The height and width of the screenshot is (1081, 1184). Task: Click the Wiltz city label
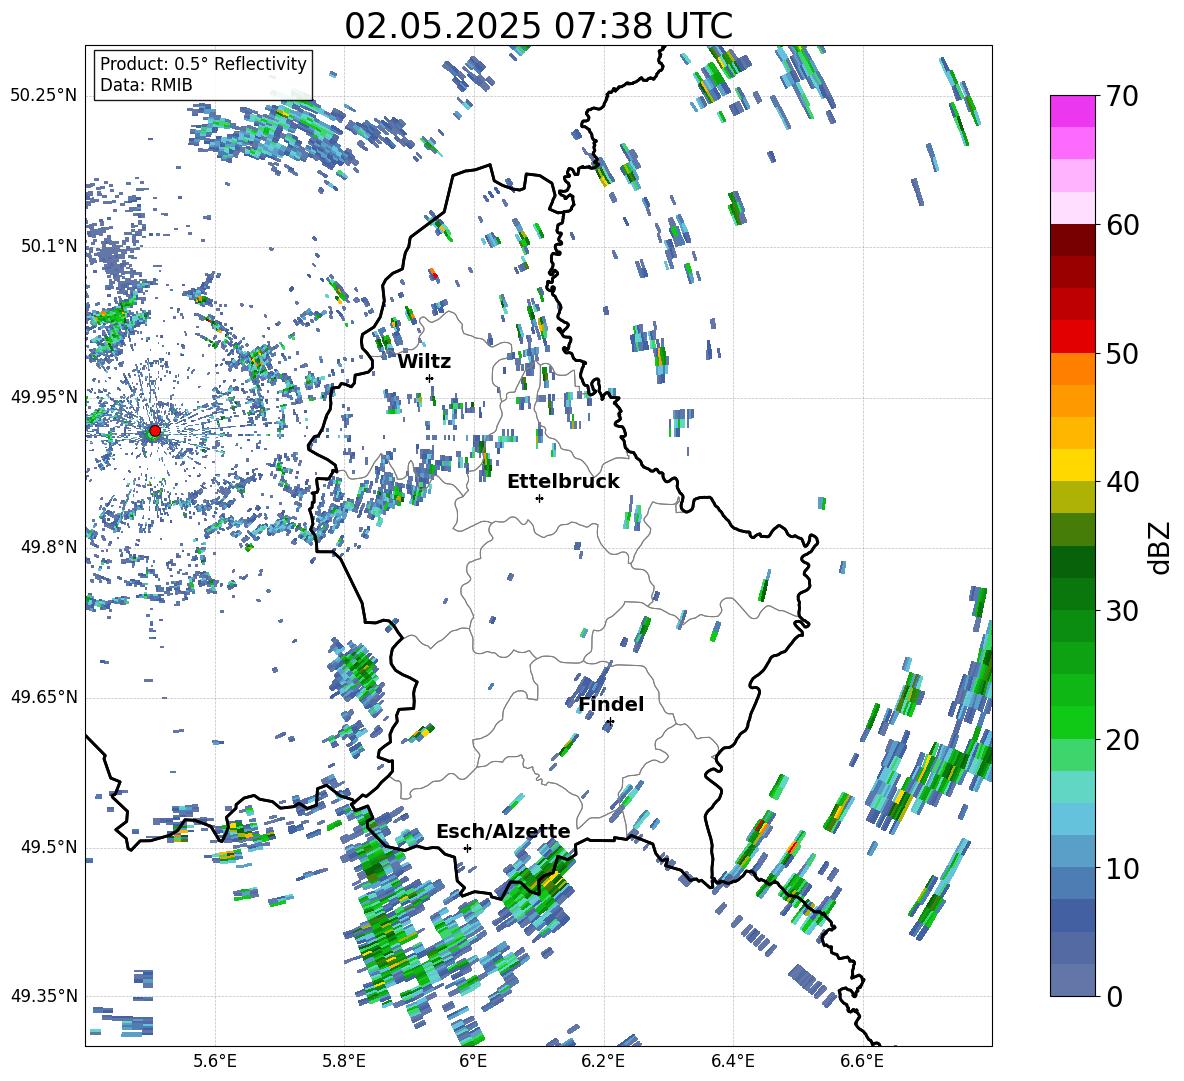click(424, 362)
